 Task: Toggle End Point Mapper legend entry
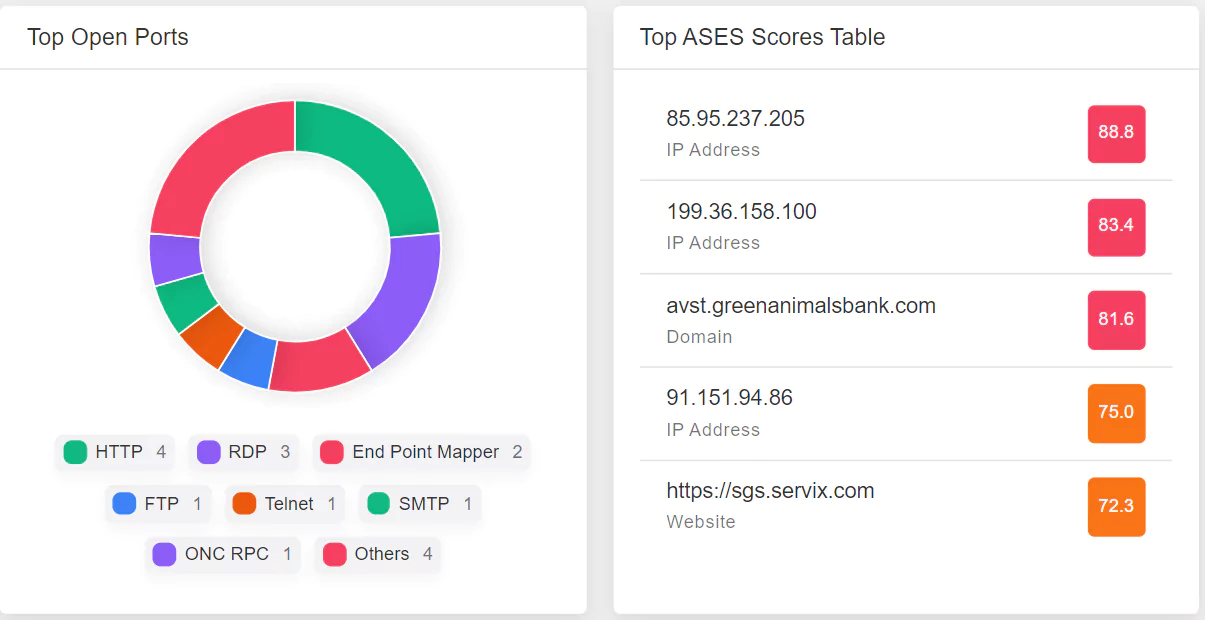421,452
